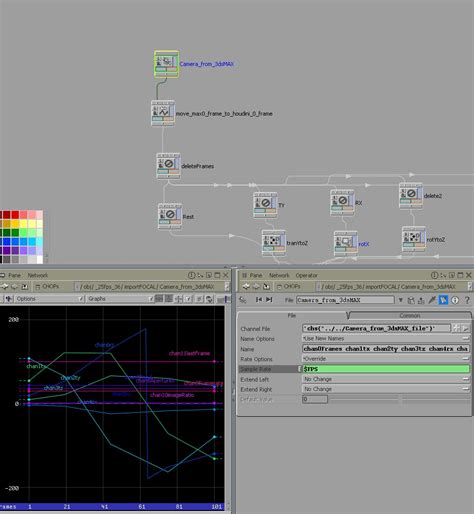Screen dimensions: 474x514
Task: Click the Default Value slider
Action: click(399, 399)
